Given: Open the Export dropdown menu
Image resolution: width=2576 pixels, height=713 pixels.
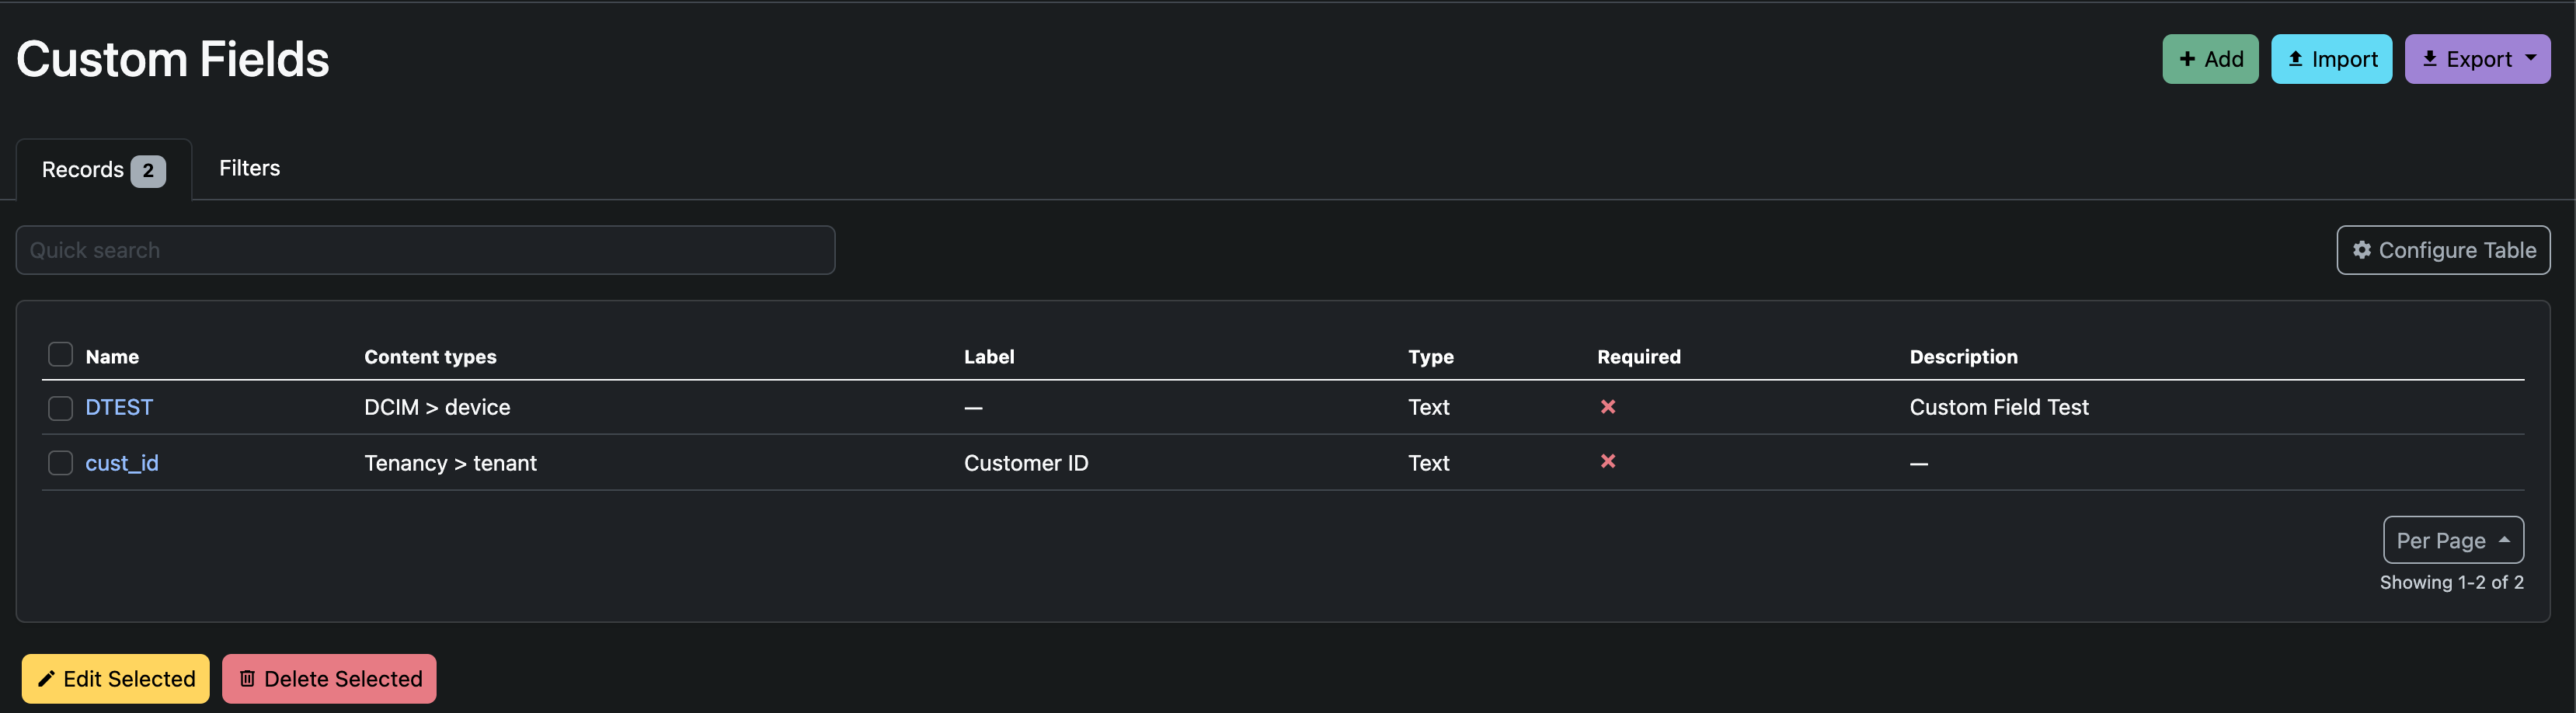Looking at the screenshot, I should point(2531,58).
